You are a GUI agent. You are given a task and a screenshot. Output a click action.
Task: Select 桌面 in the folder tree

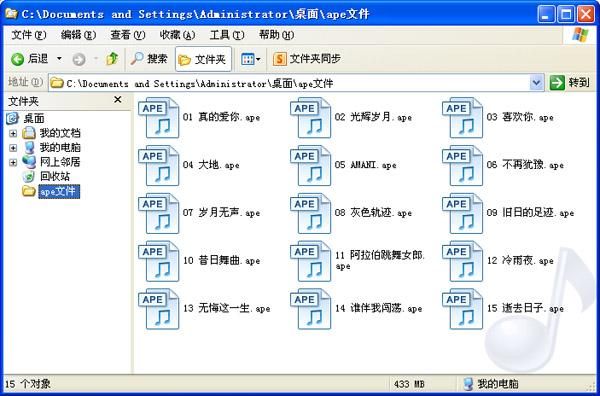pyautogui.click(x=34, y=119)
